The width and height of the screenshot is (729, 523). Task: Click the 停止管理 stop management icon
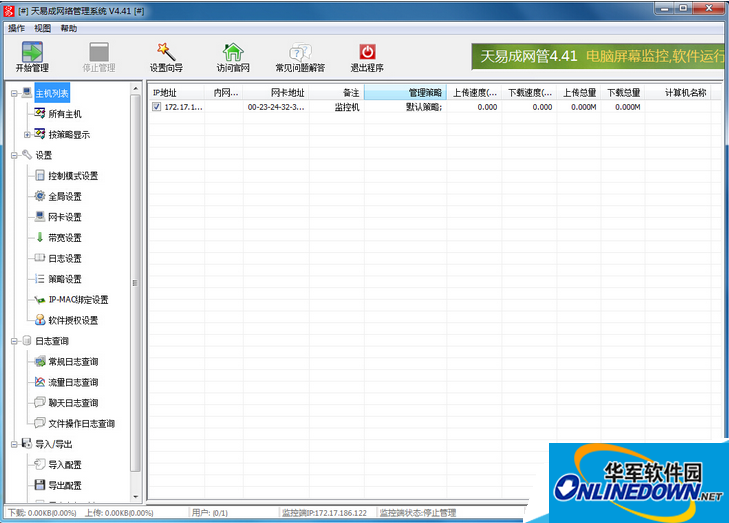coord(99,52)
